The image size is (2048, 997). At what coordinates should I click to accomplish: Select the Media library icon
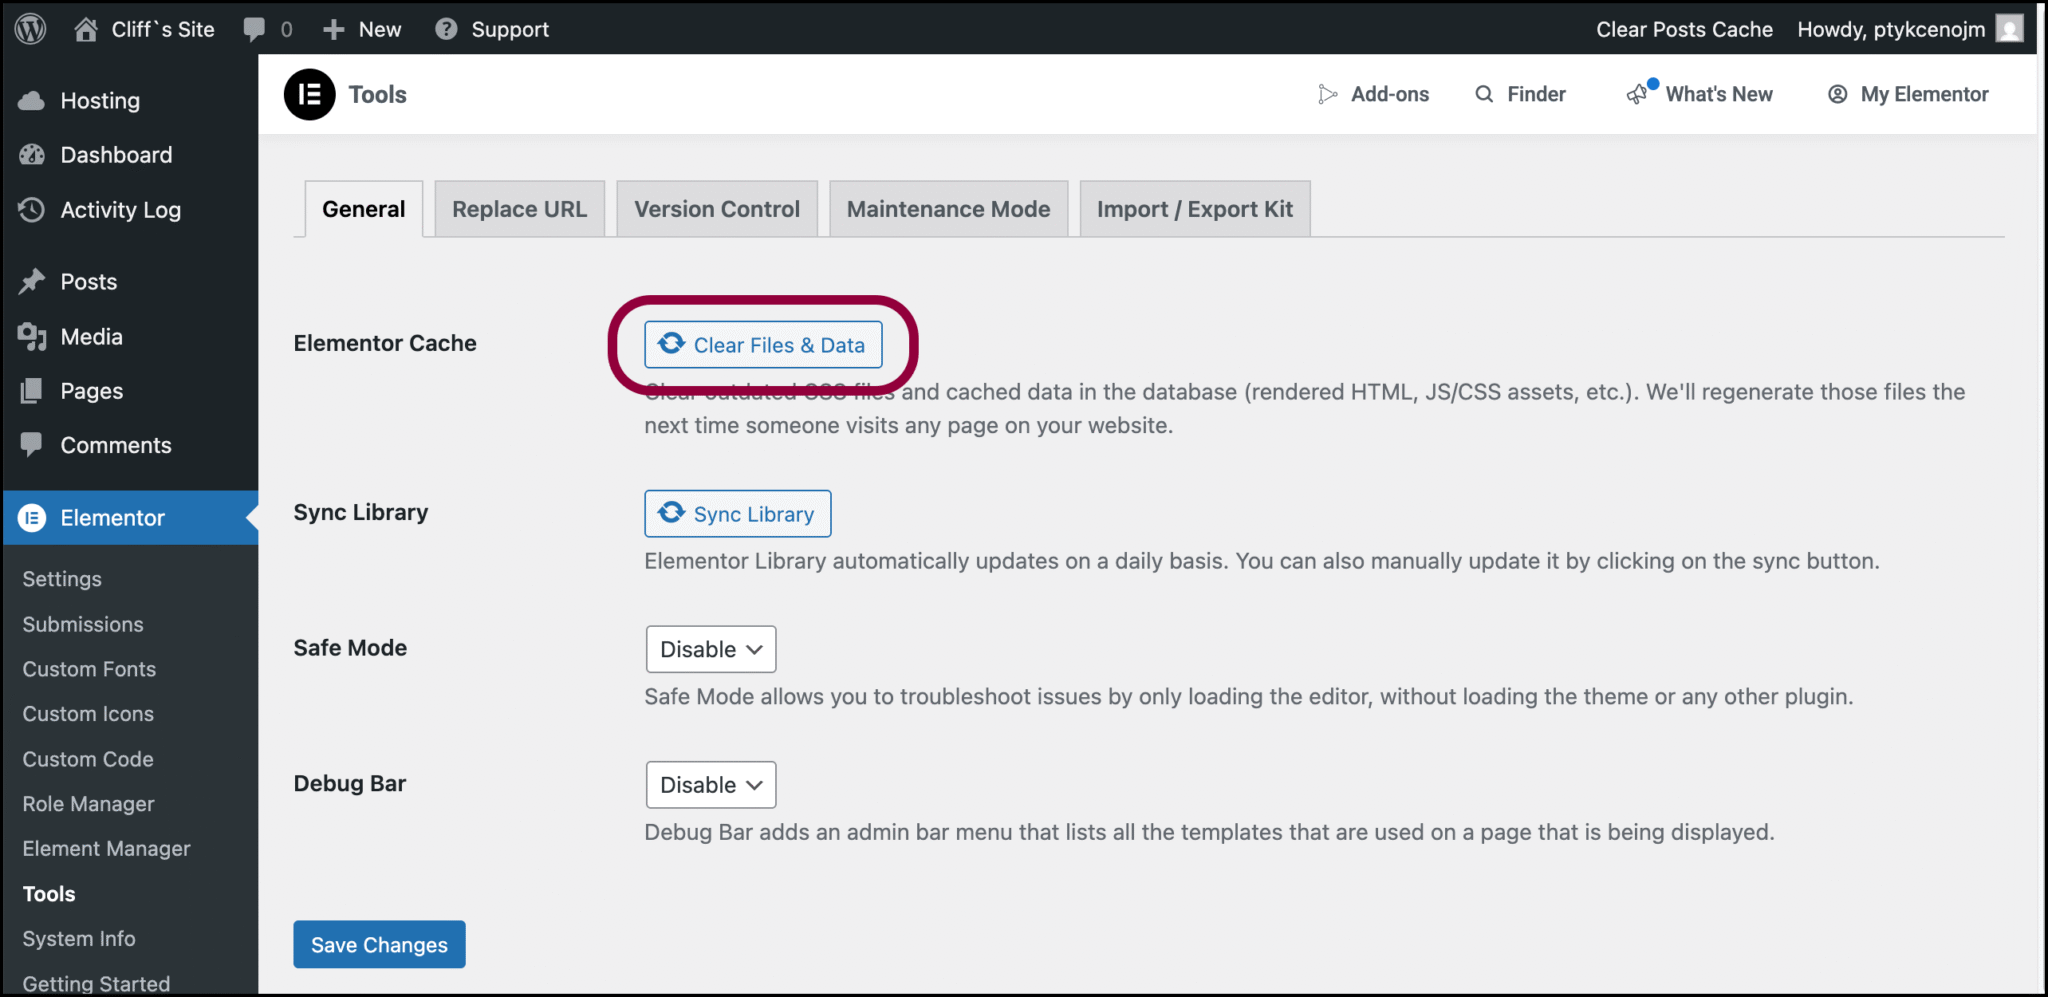(x=33, y=337)
